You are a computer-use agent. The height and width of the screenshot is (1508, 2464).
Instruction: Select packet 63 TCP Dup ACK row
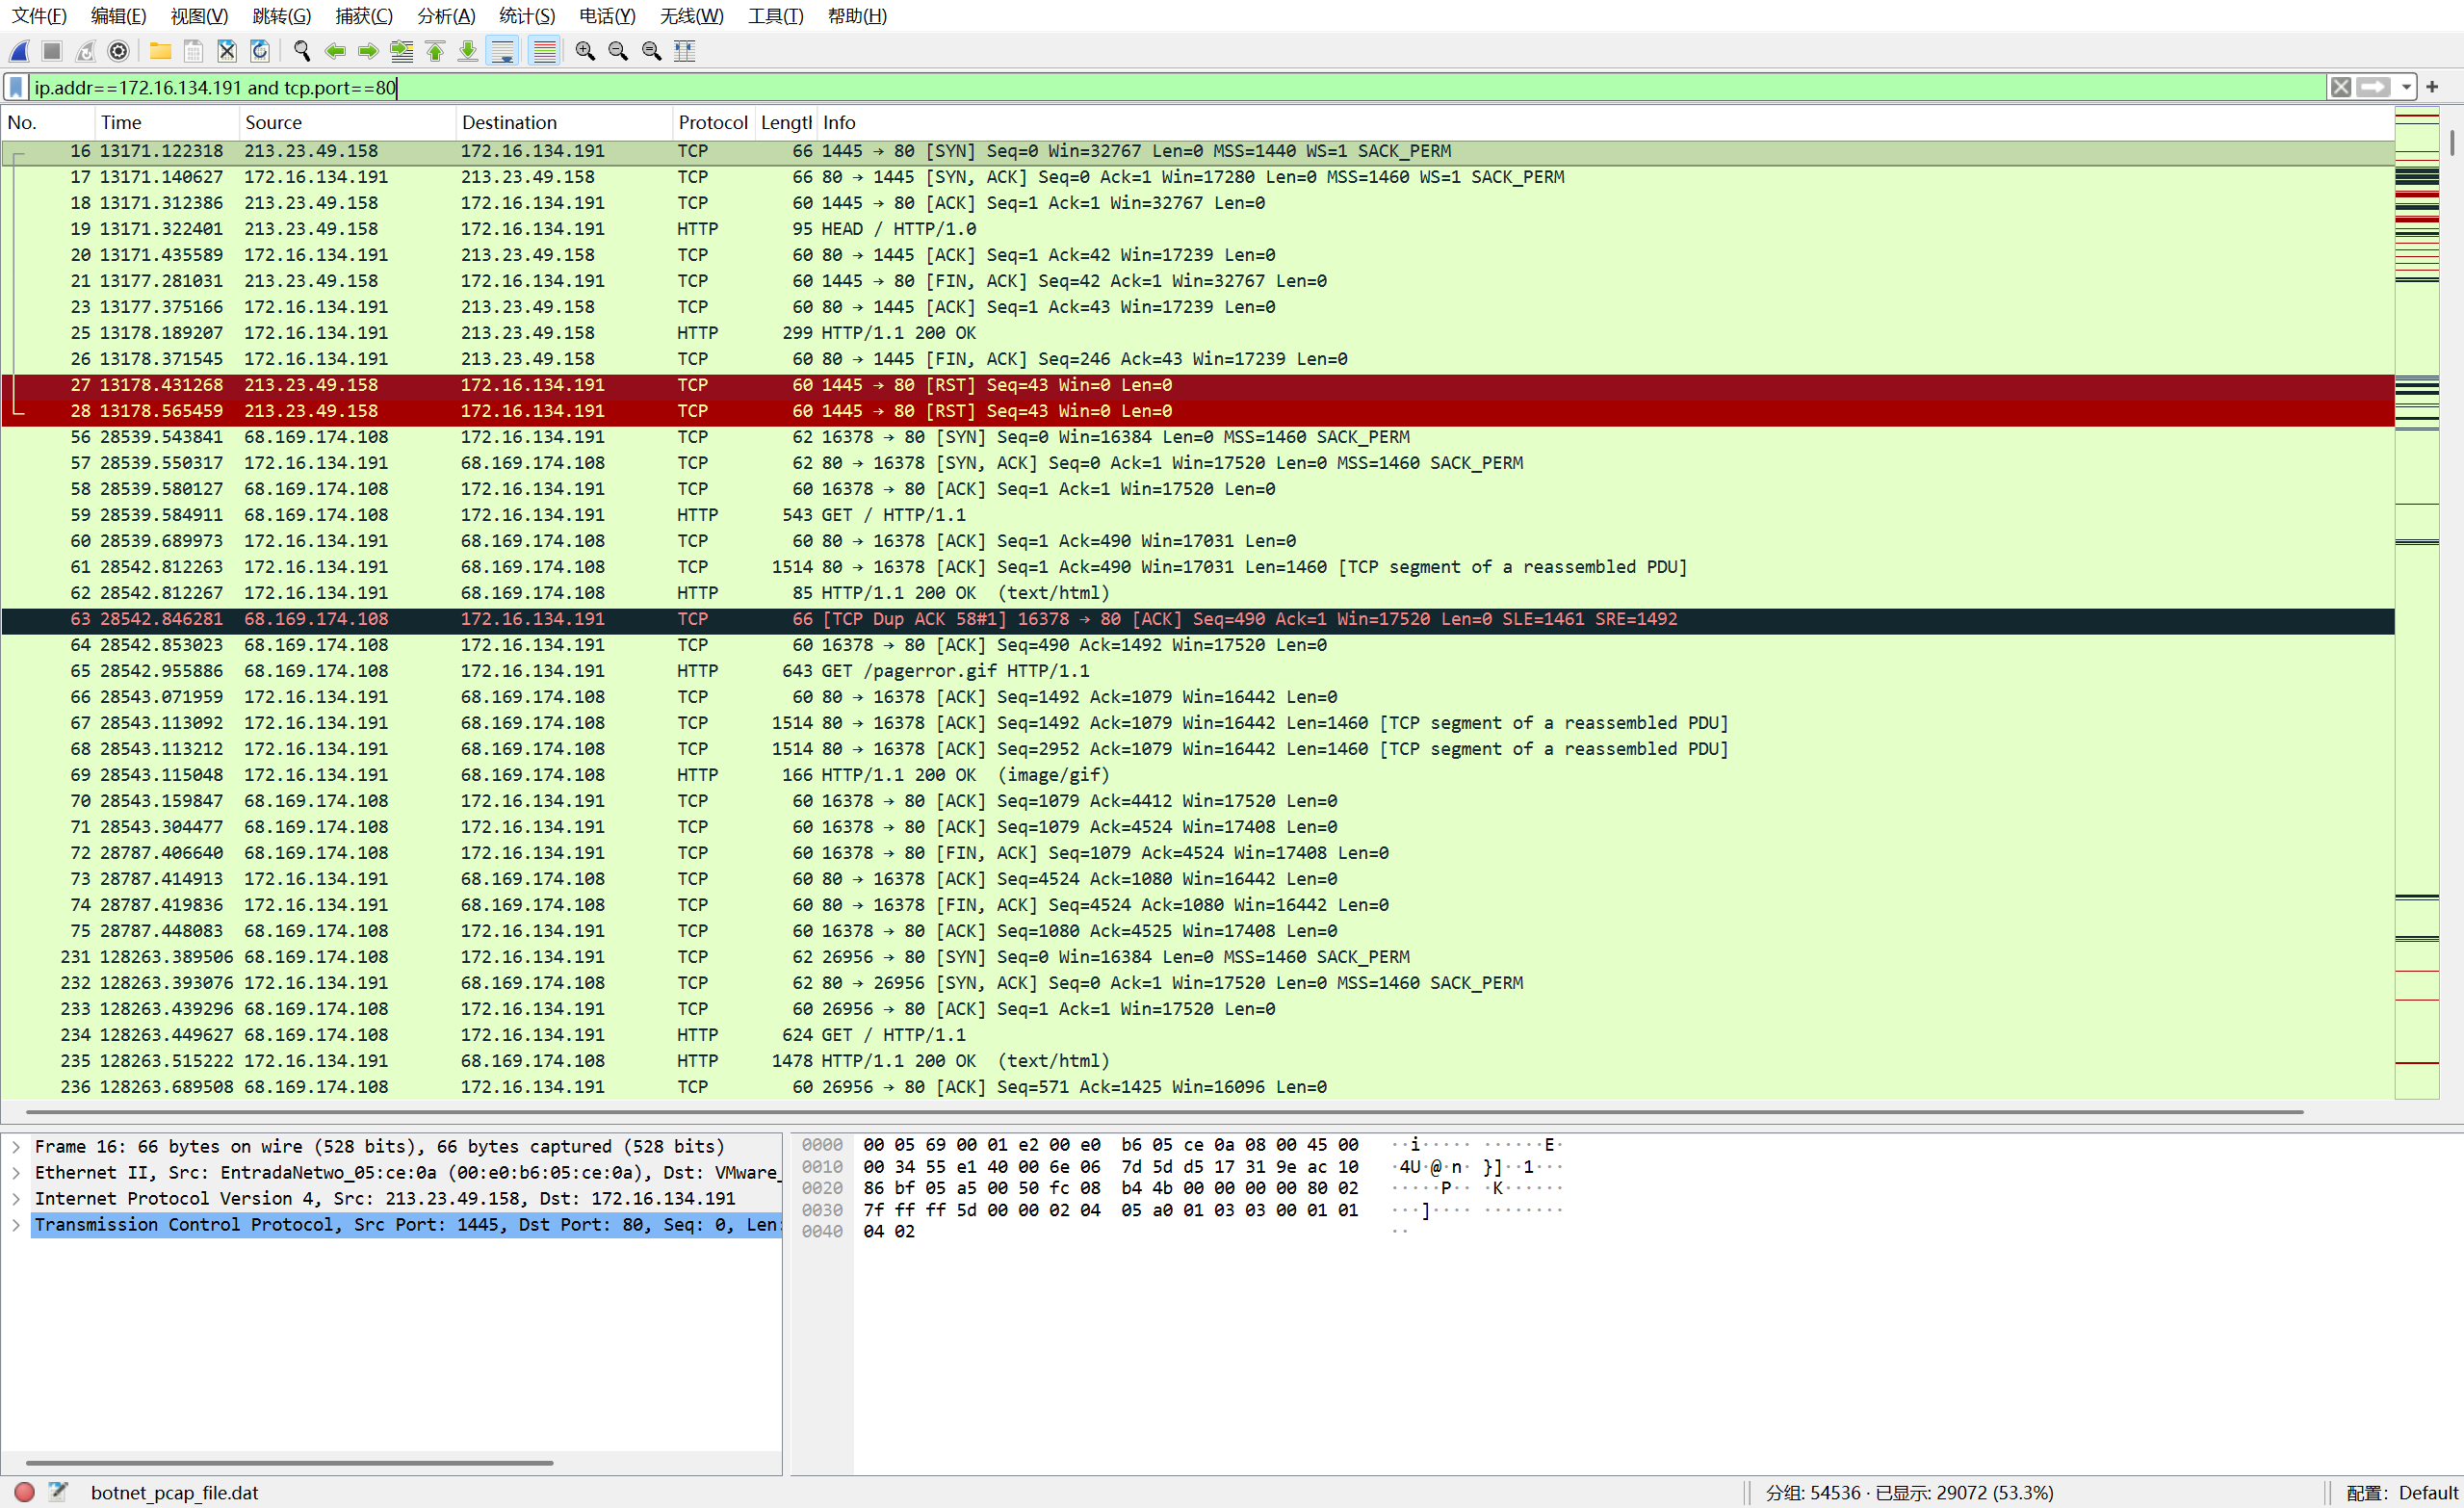1000,619
